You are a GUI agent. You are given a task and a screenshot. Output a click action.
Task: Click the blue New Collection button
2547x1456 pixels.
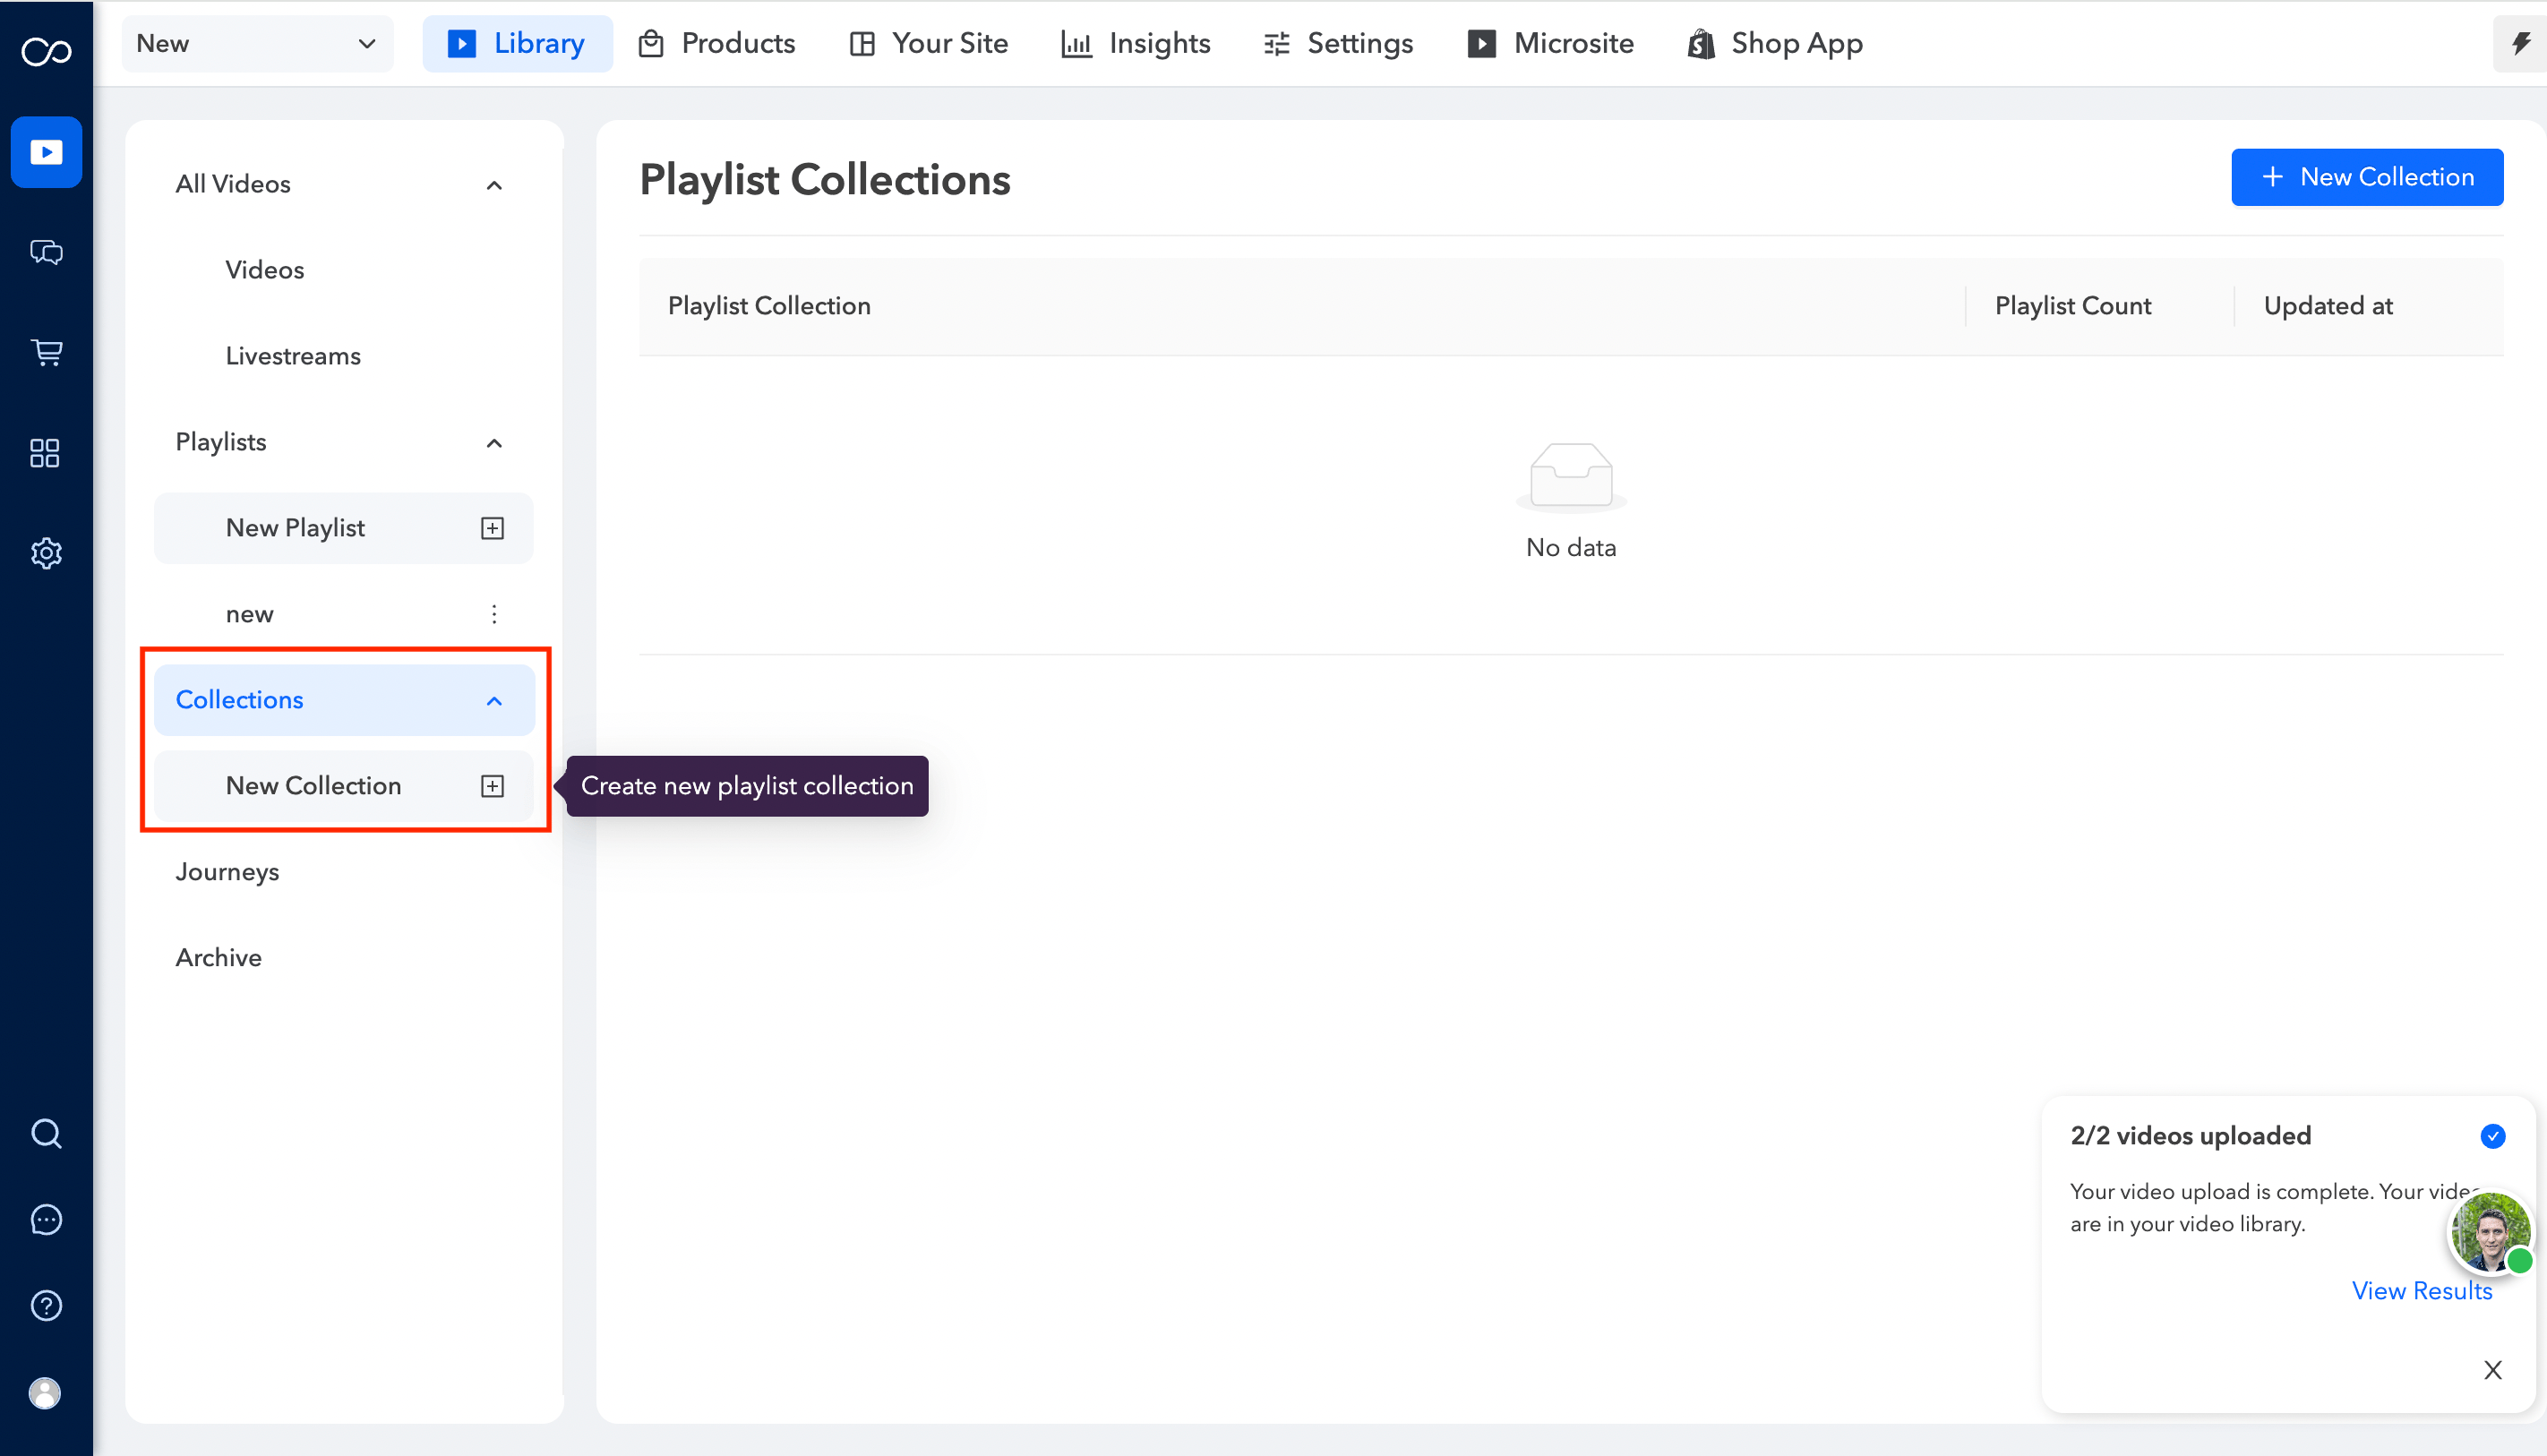tap(2367, 177)
